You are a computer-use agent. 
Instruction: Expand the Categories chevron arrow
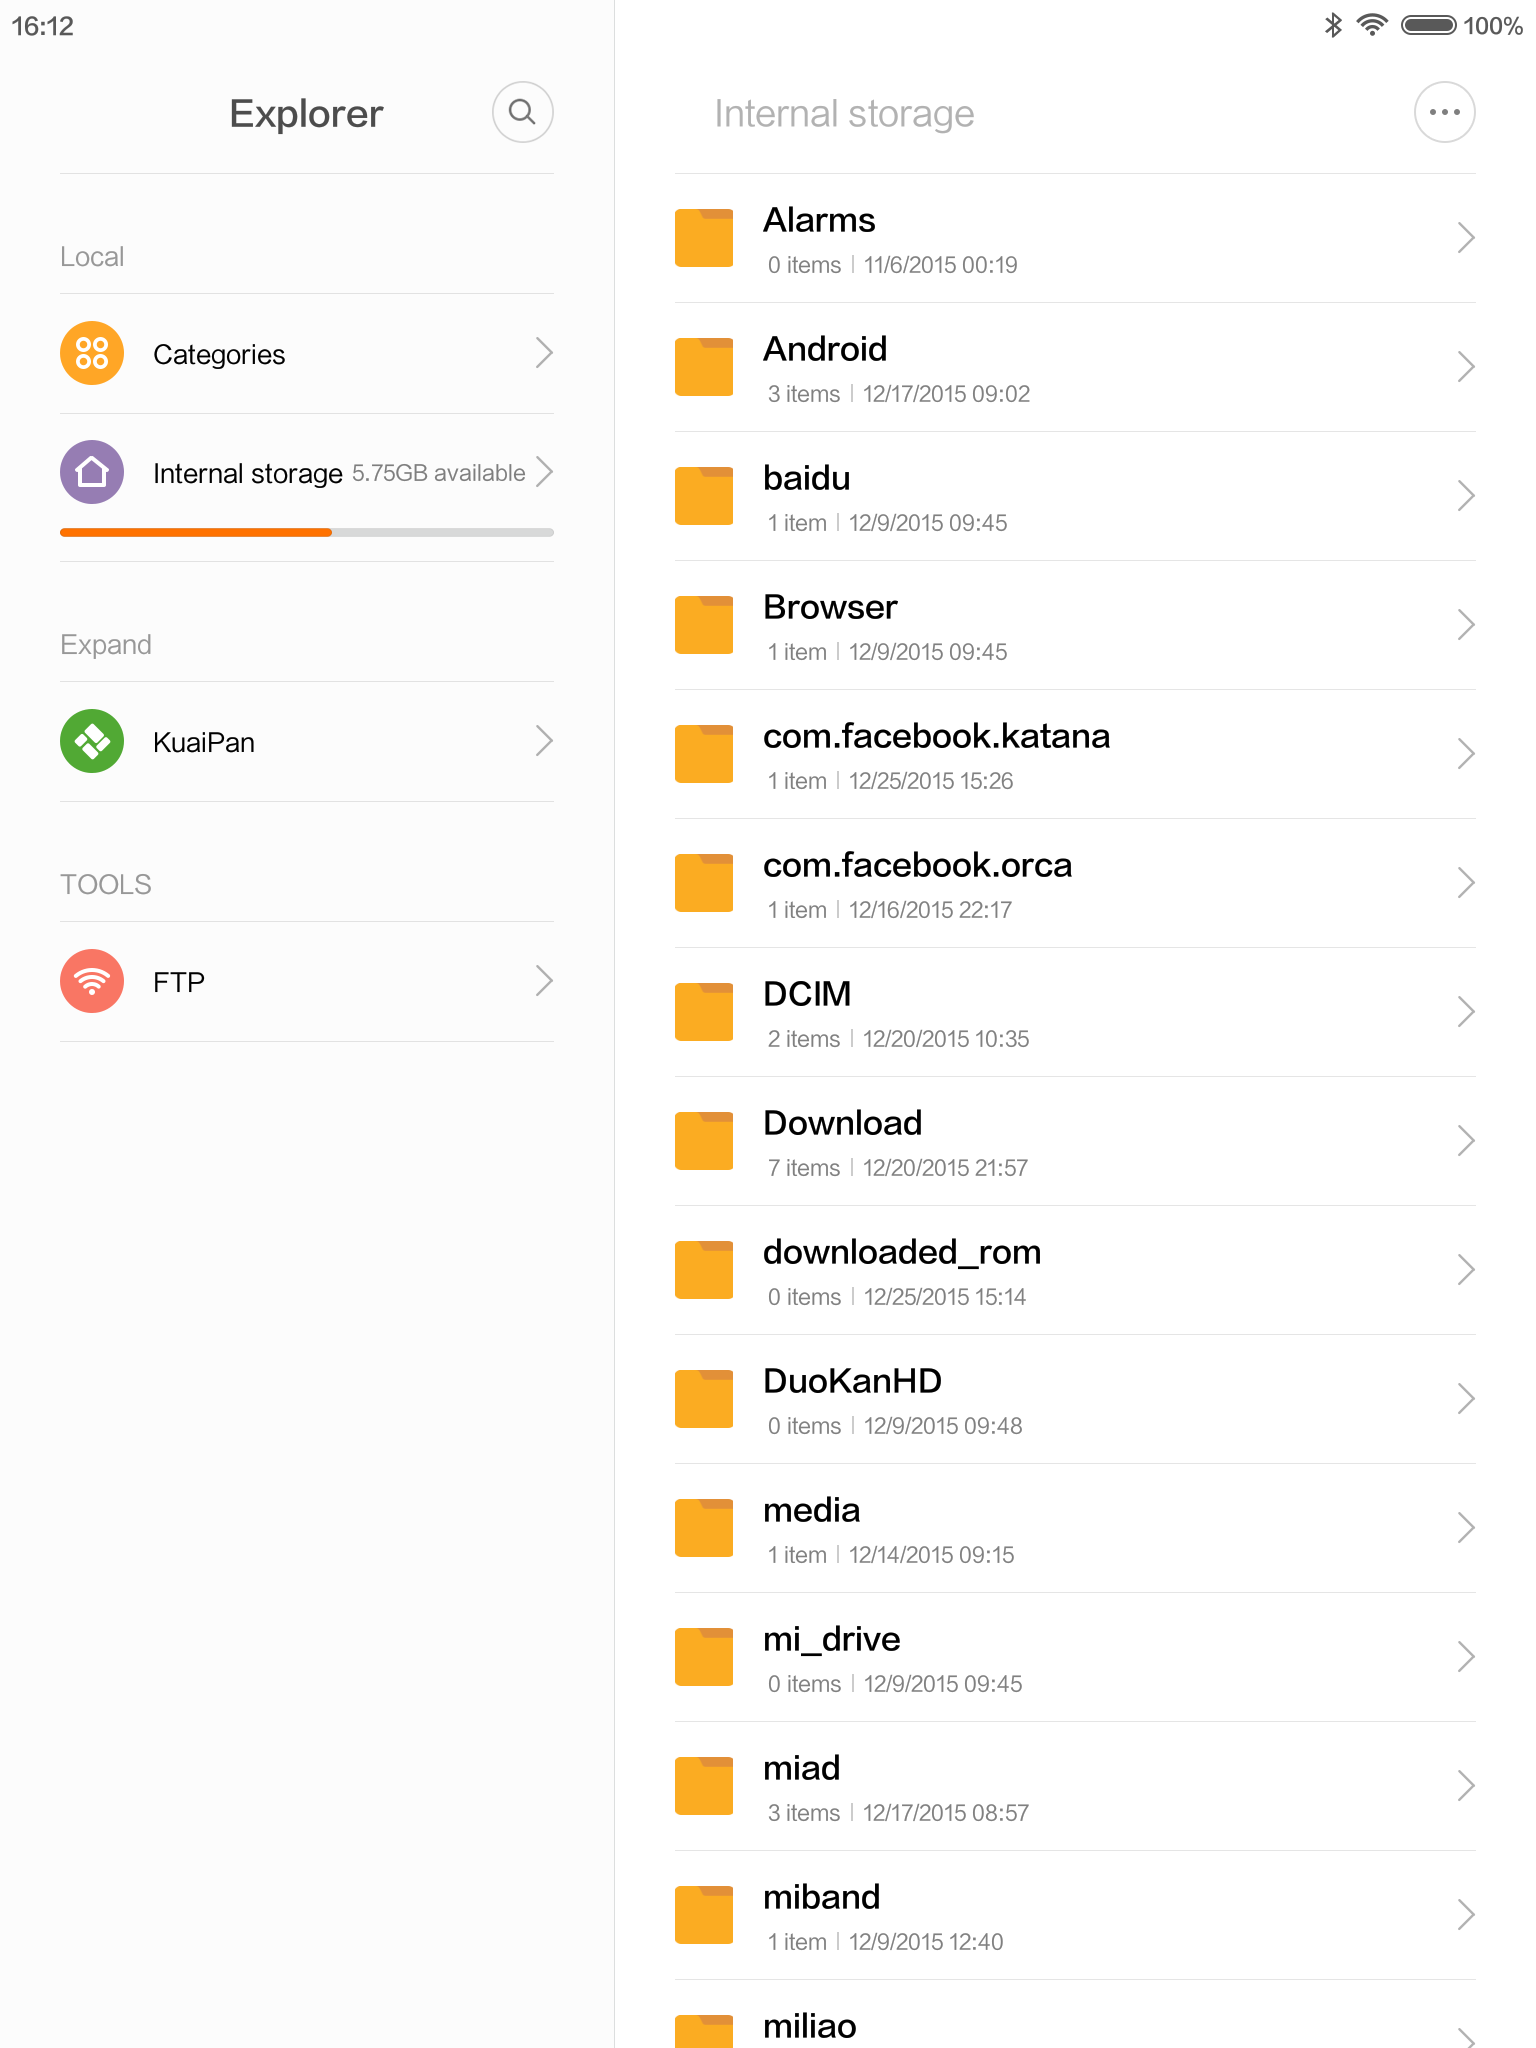(x=544, y=353)
